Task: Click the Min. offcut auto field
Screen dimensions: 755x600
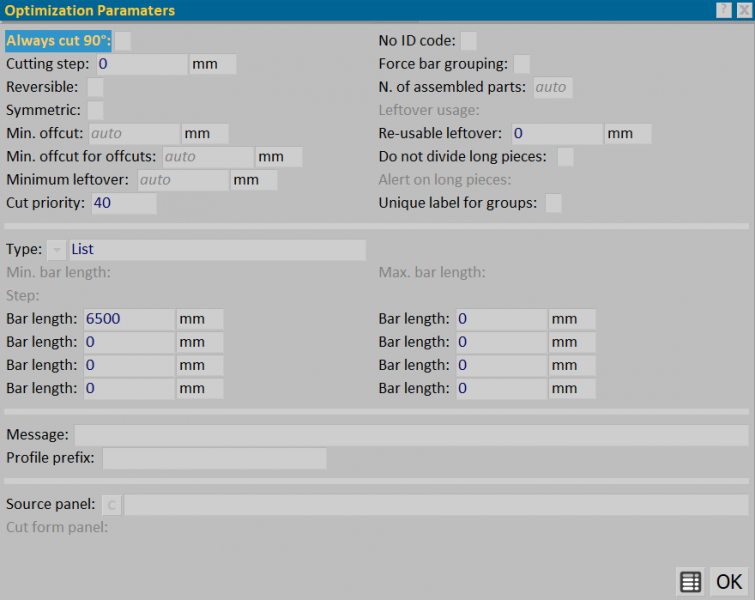Action: coord(134,133)
